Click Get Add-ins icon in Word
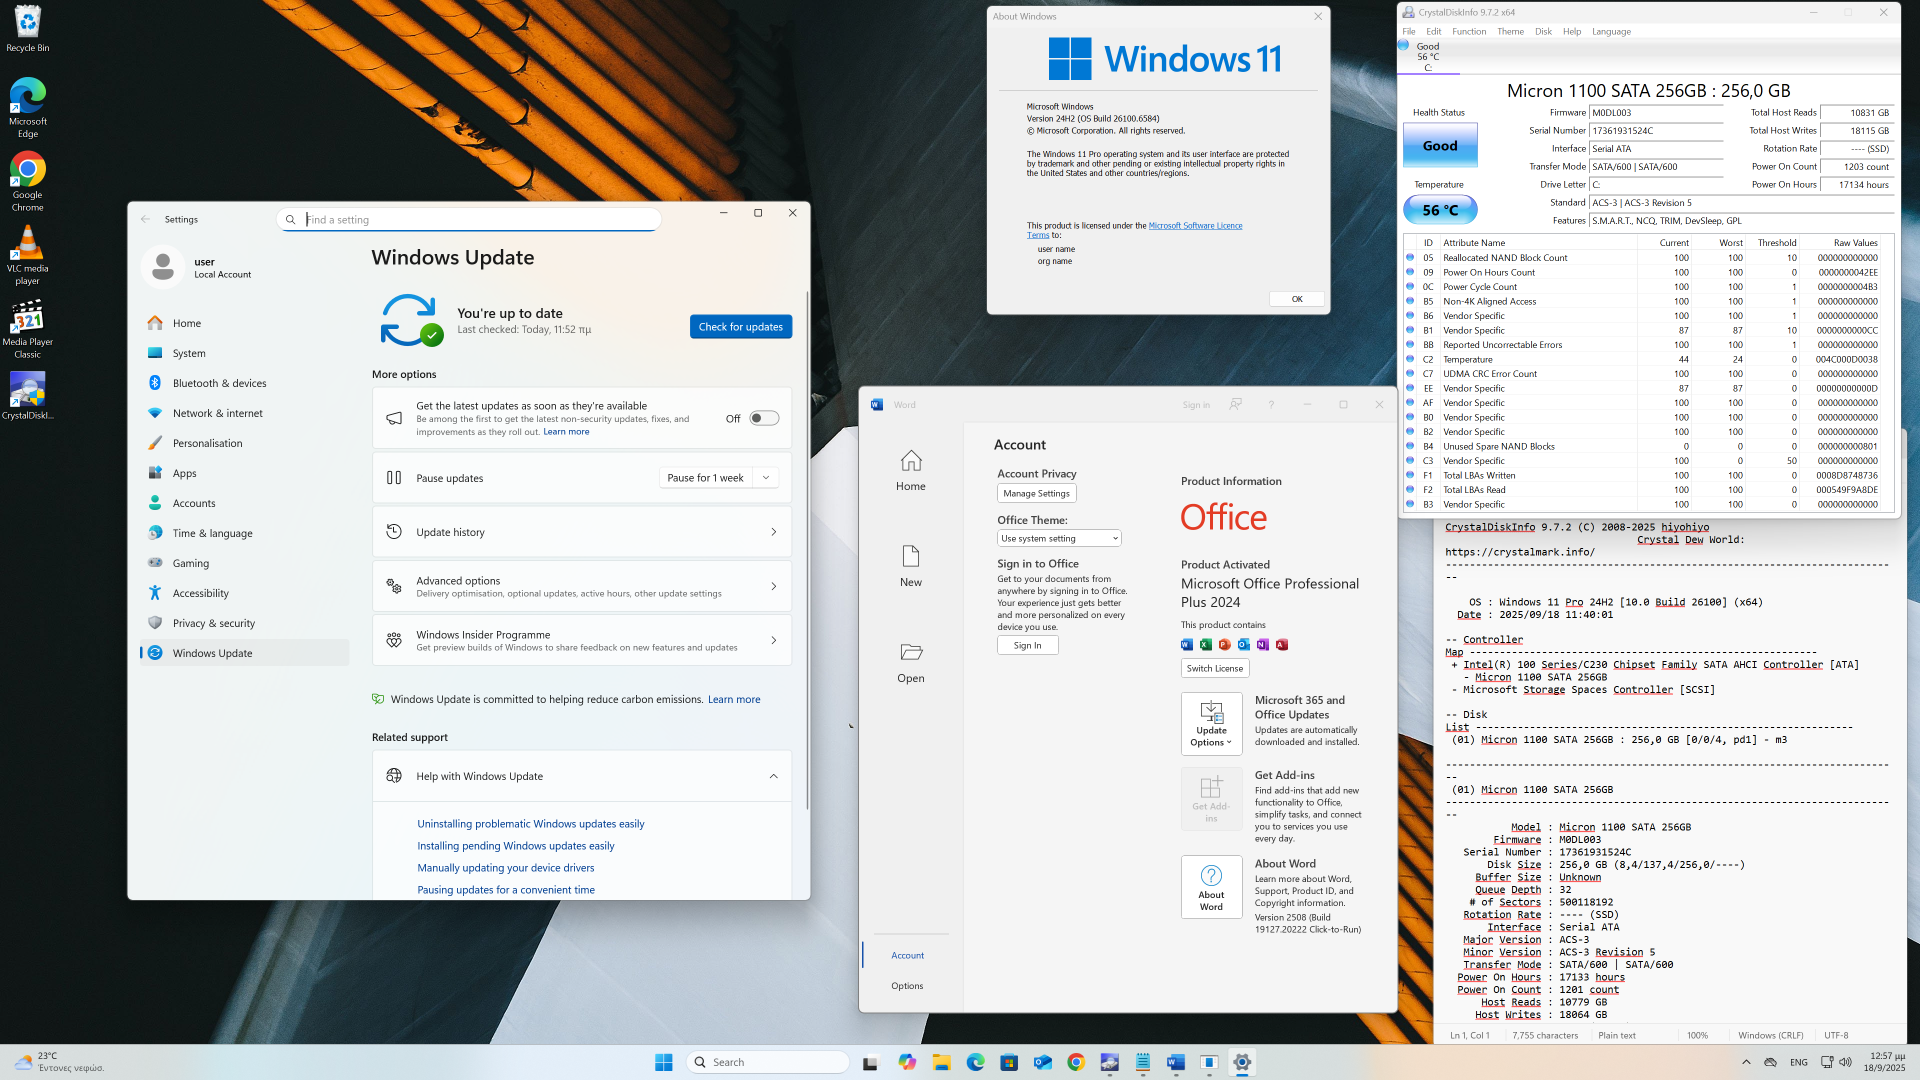This screenshot has width=1920, height=1080. pyautogui.click(x=1211, y=798)
